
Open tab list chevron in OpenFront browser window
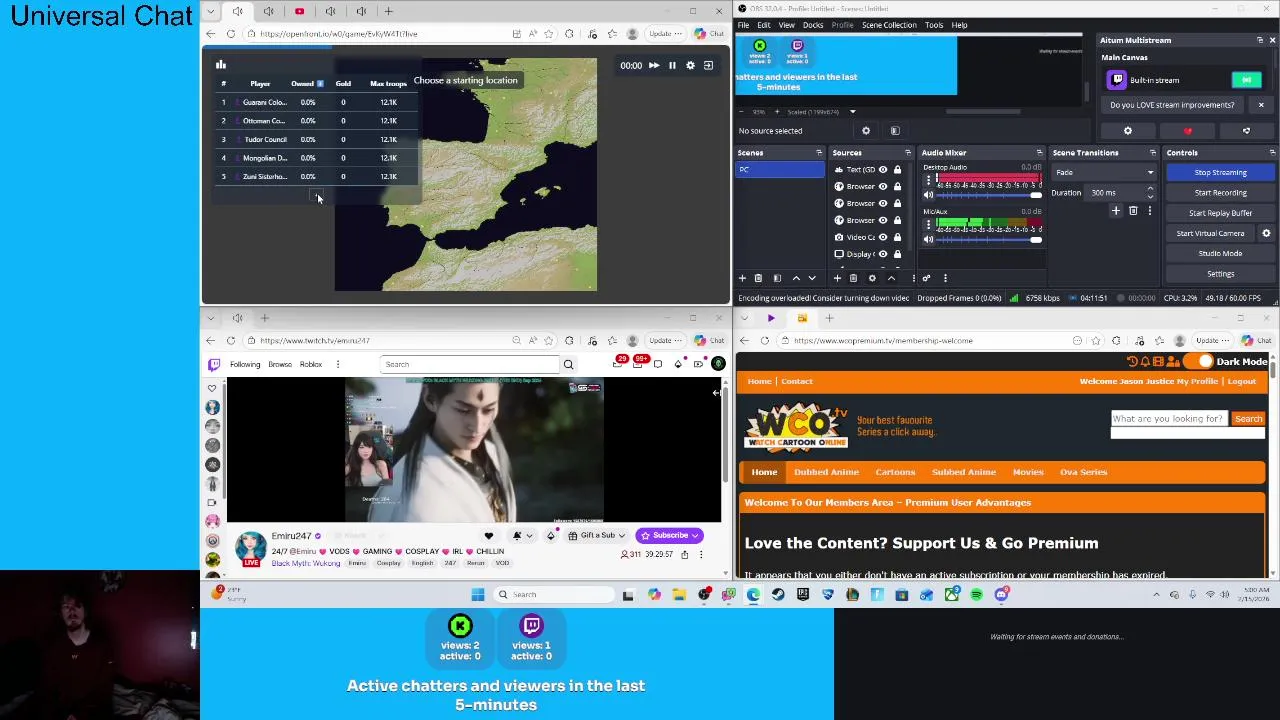point(211,11)
